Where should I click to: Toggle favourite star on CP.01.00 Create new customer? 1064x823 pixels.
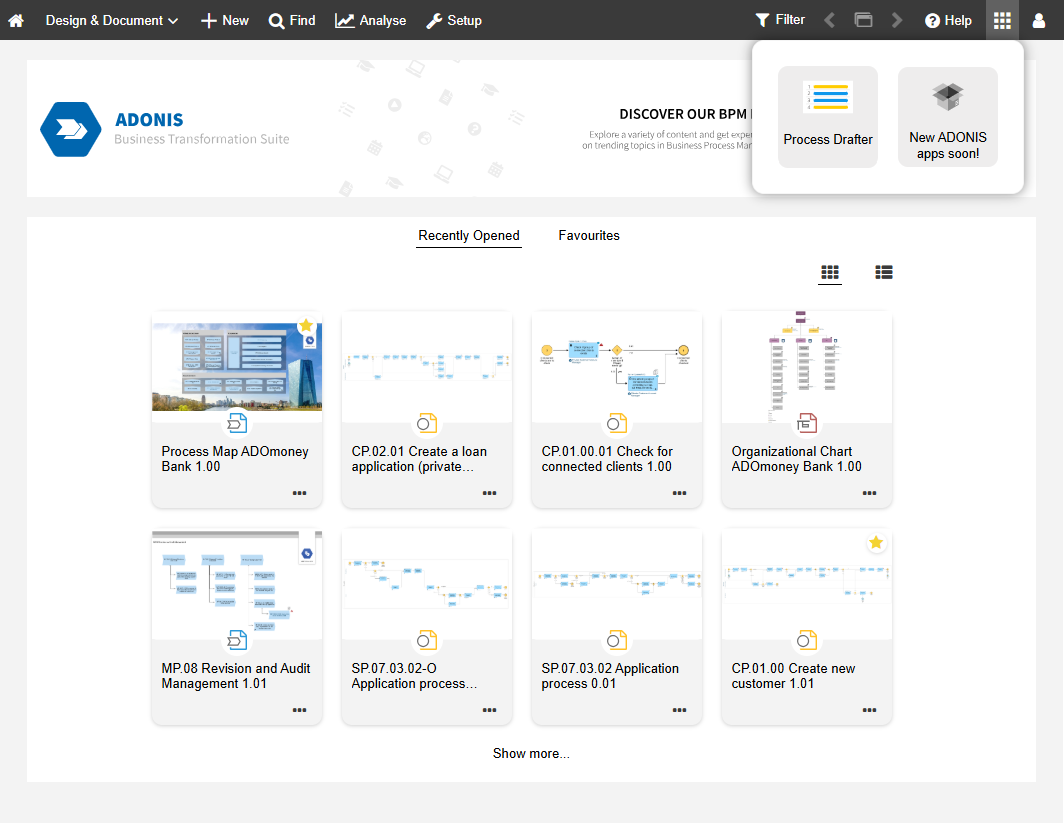pos(876,543)
